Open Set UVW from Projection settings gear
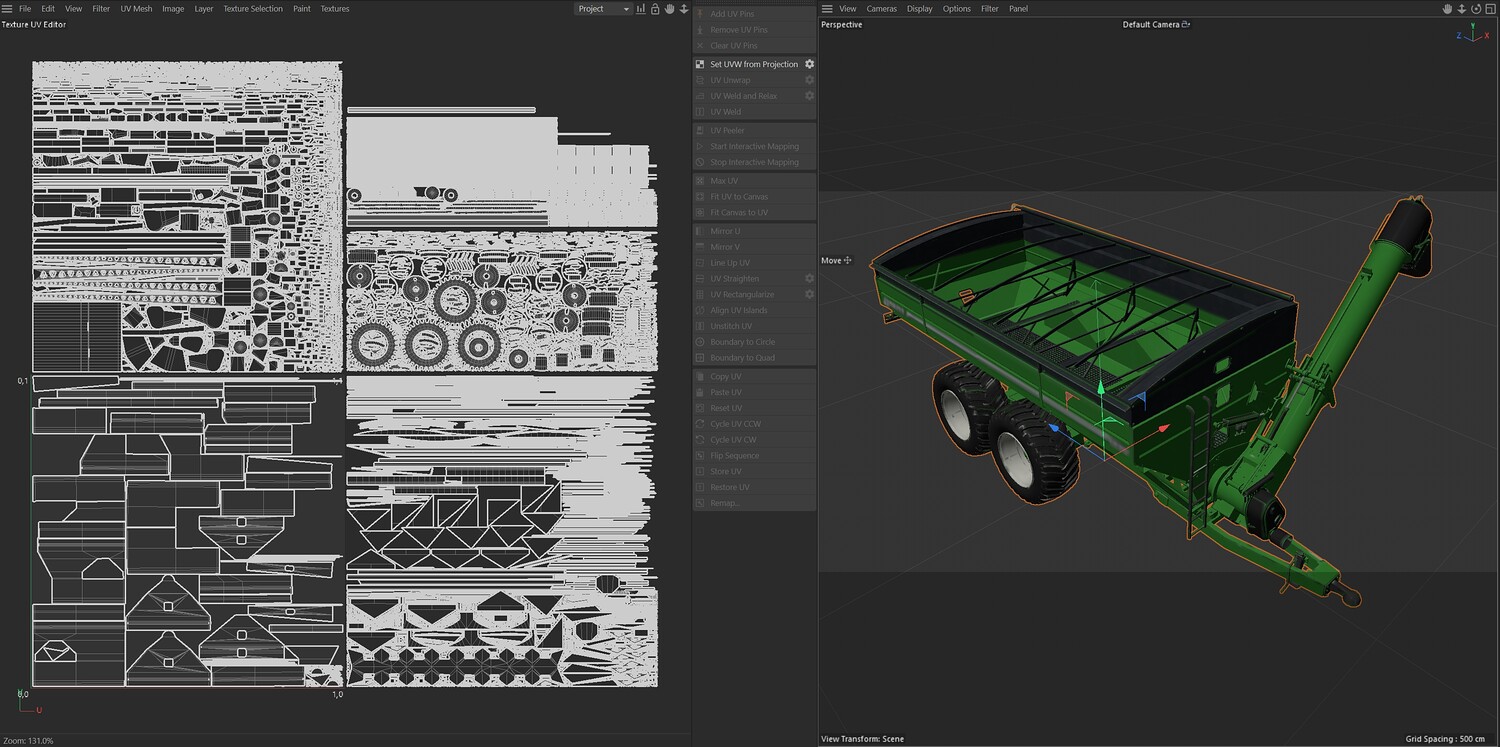This screenshot has width=1500, height=747. tap(810, 64)
